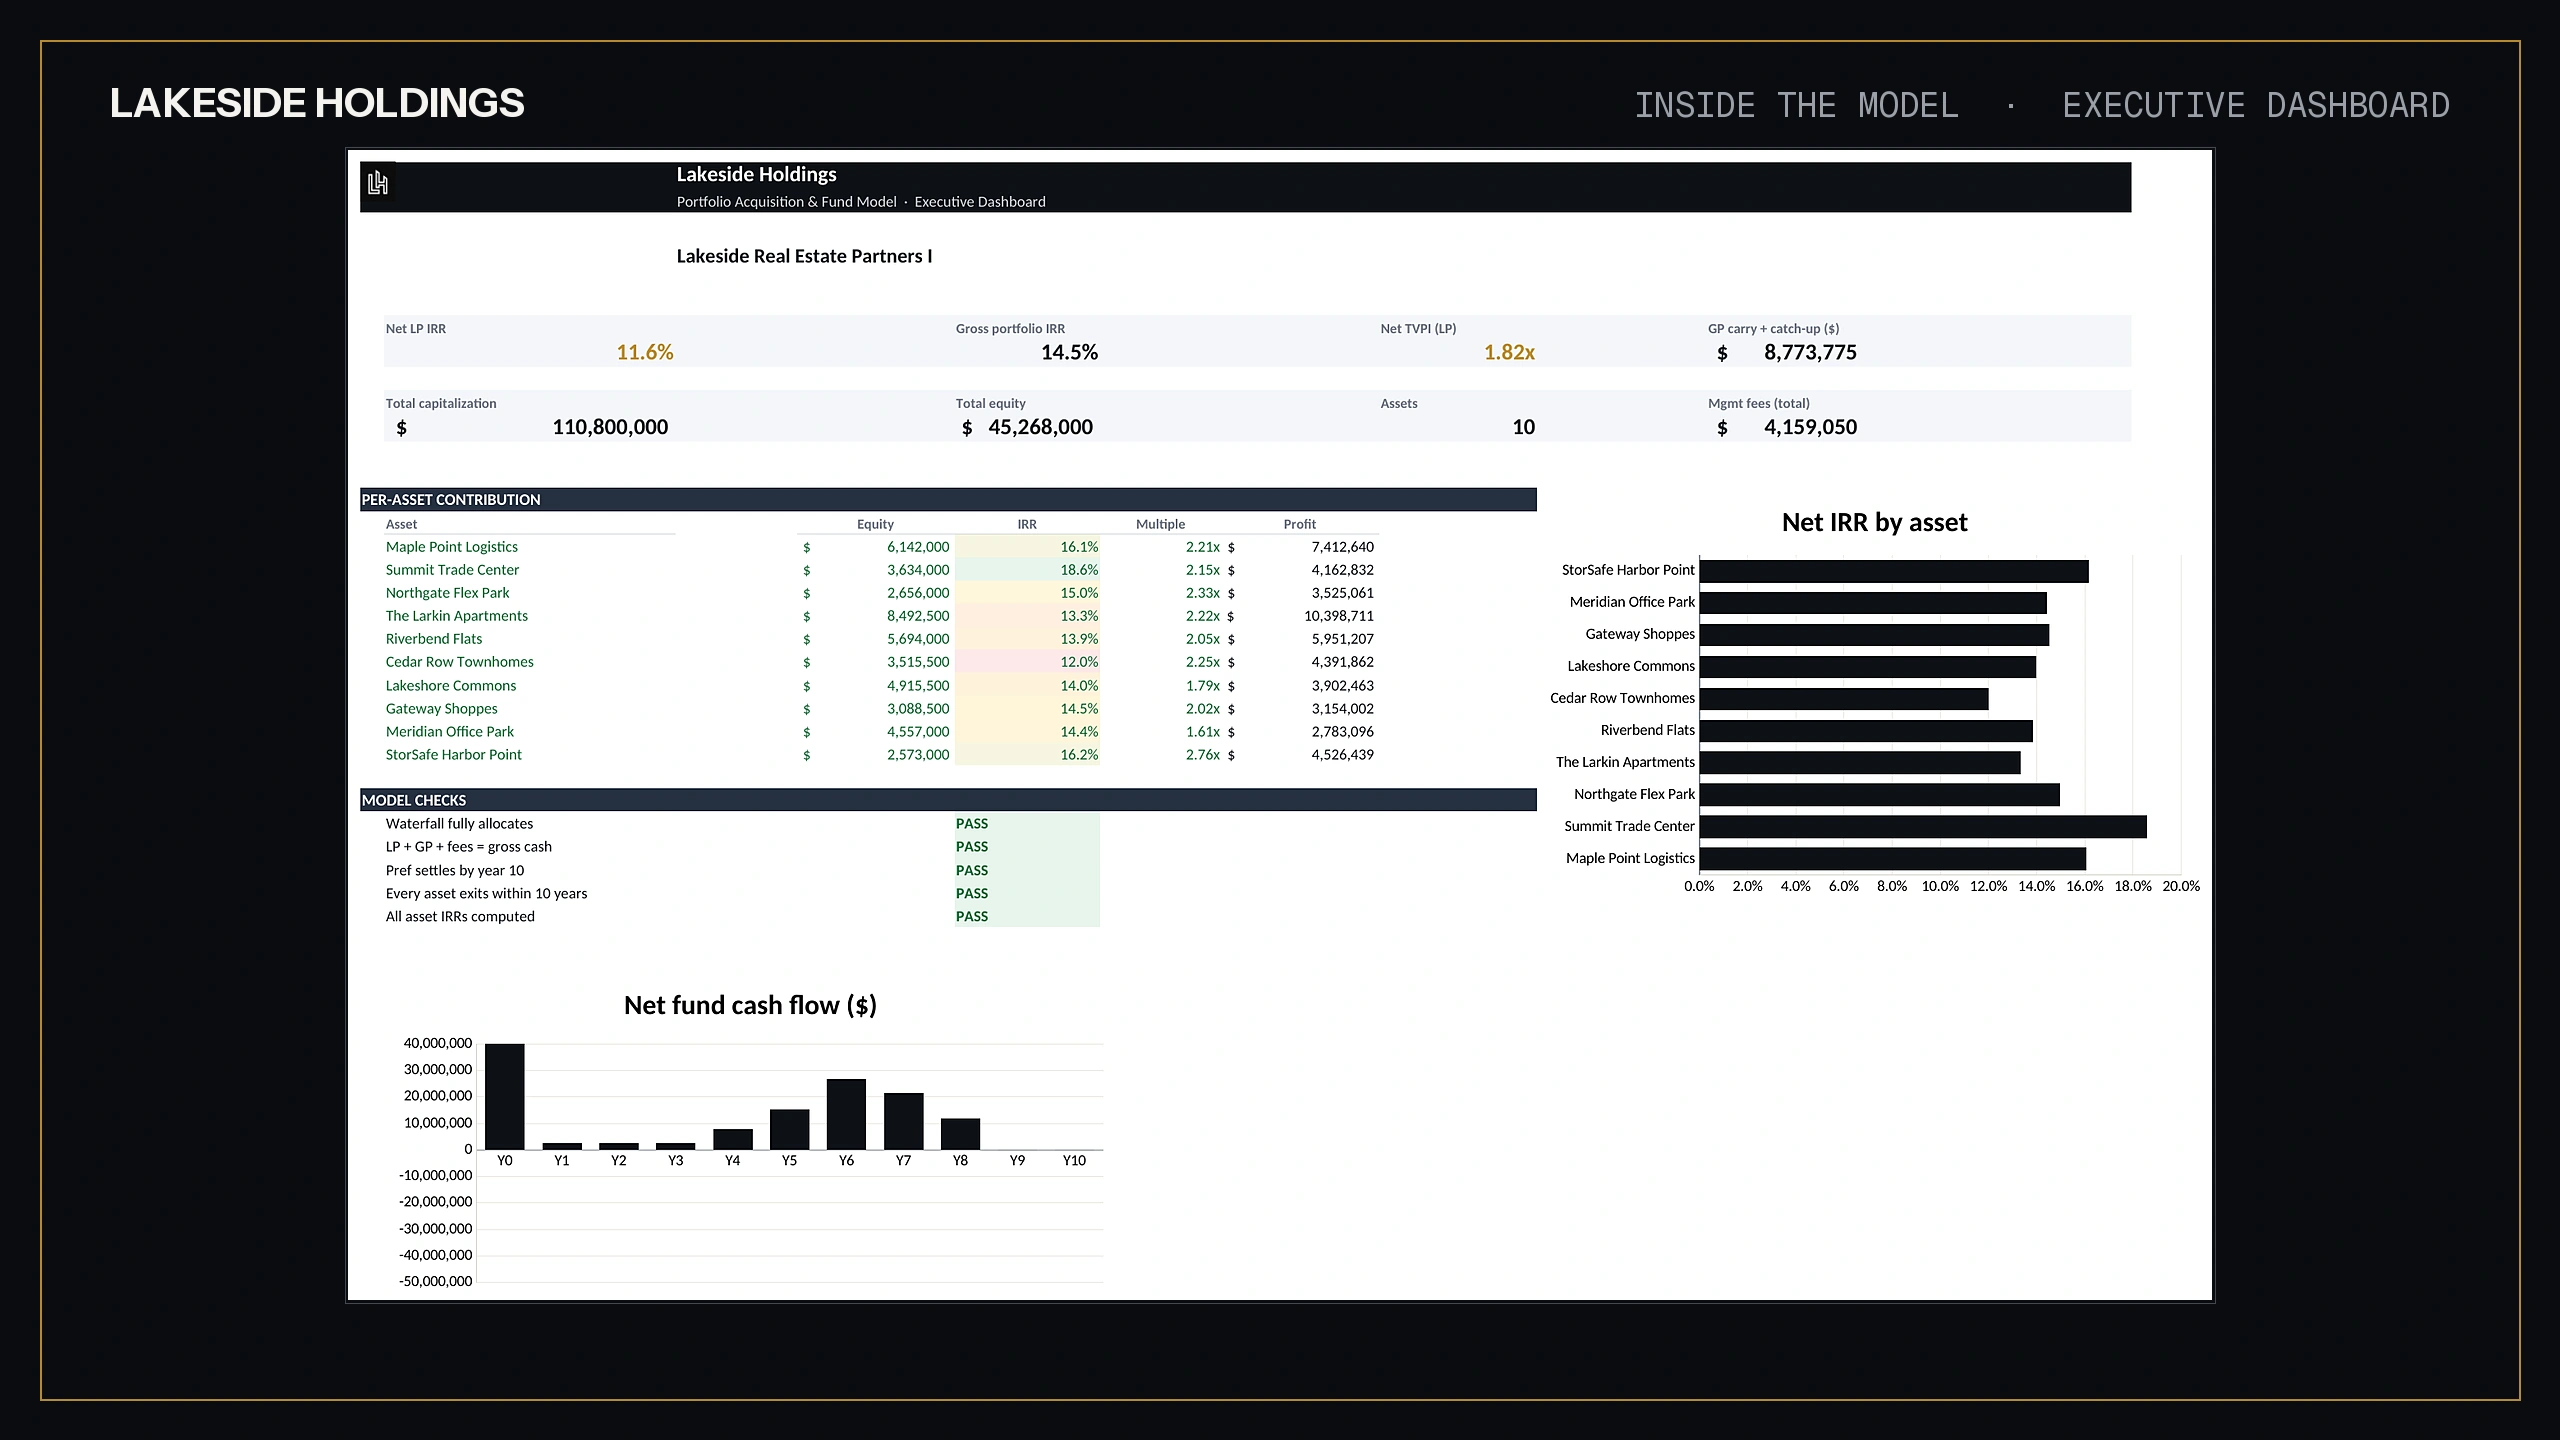Viewport: 2560px width, 1440px height.
Task: Click the Cedar Row Townhomes asset name
Action: [459, 662]
